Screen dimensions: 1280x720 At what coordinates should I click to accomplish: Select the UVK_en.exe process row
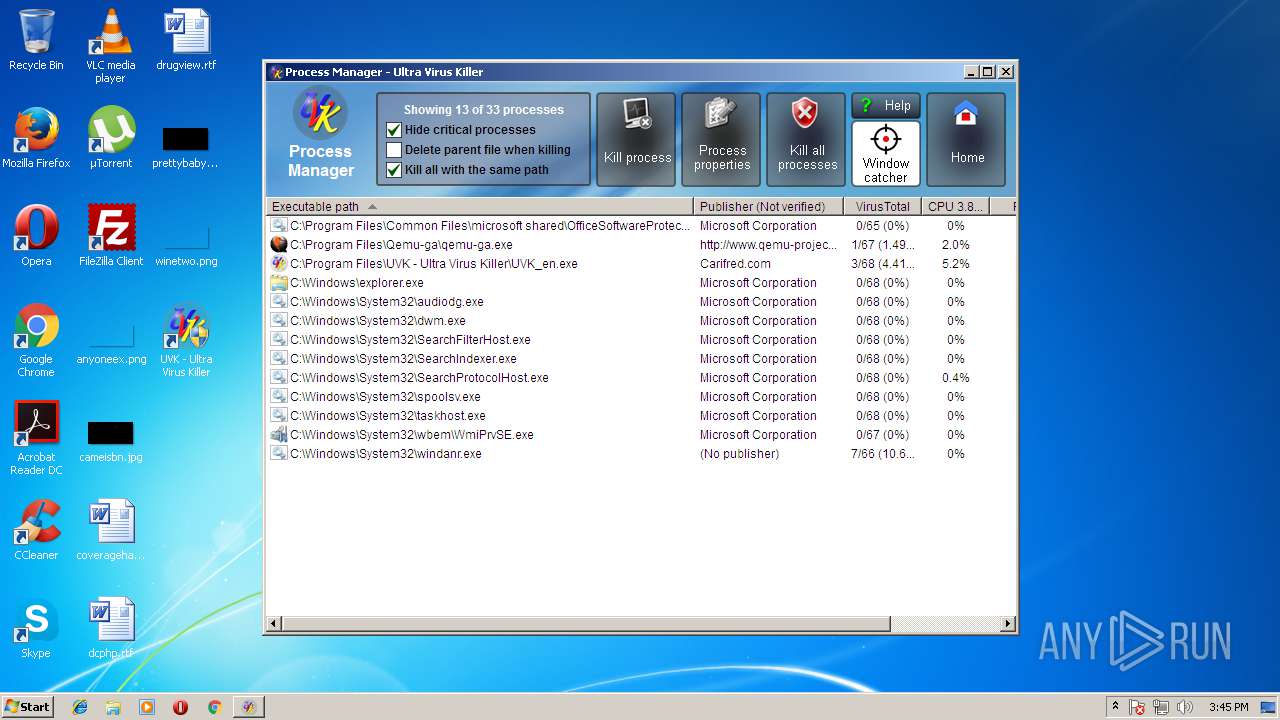pos(640,264)
